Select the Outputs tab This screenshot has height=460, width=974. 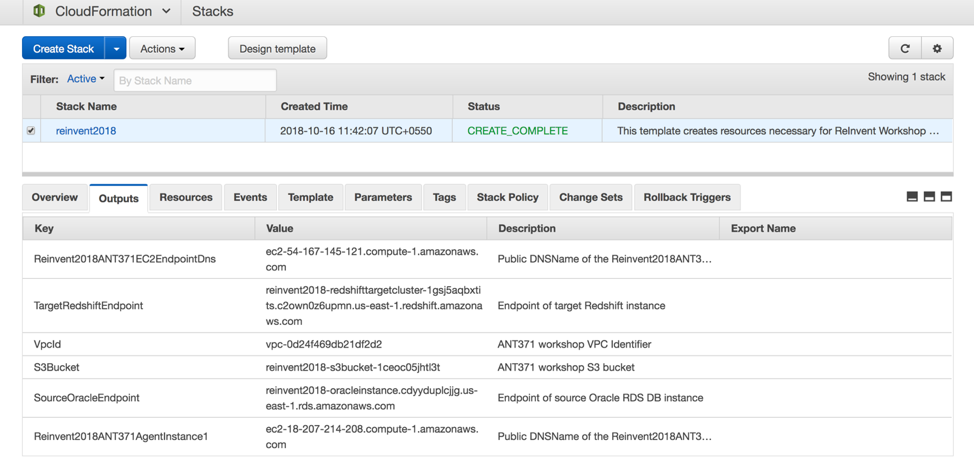pyautogui.click(x=119, y=199)
